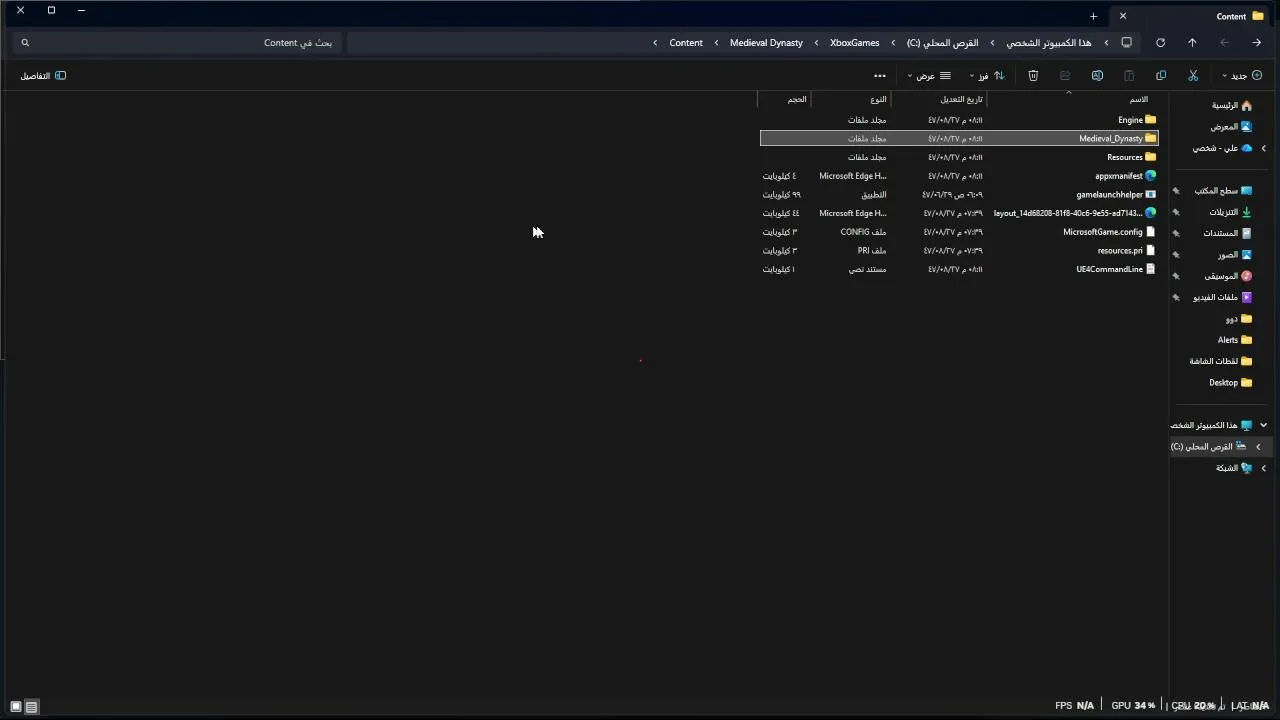Unpin التنزيلات via its pin icon
This screenshot has width=1280, height=720.
1176,212
